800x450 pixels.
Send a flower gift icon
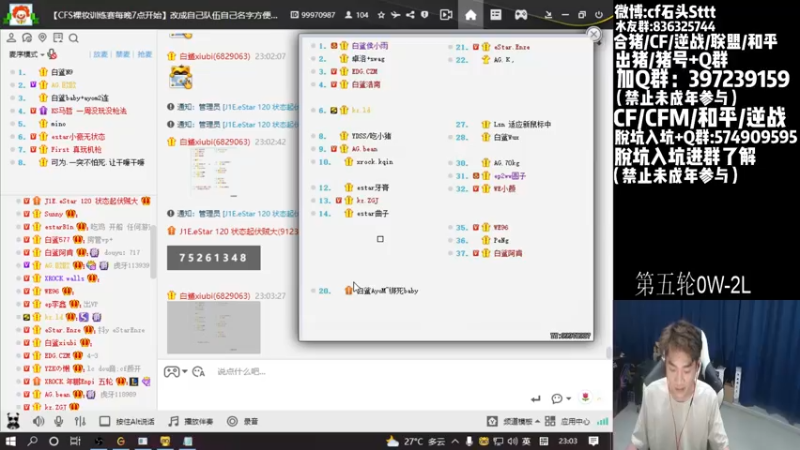point(586,397)
